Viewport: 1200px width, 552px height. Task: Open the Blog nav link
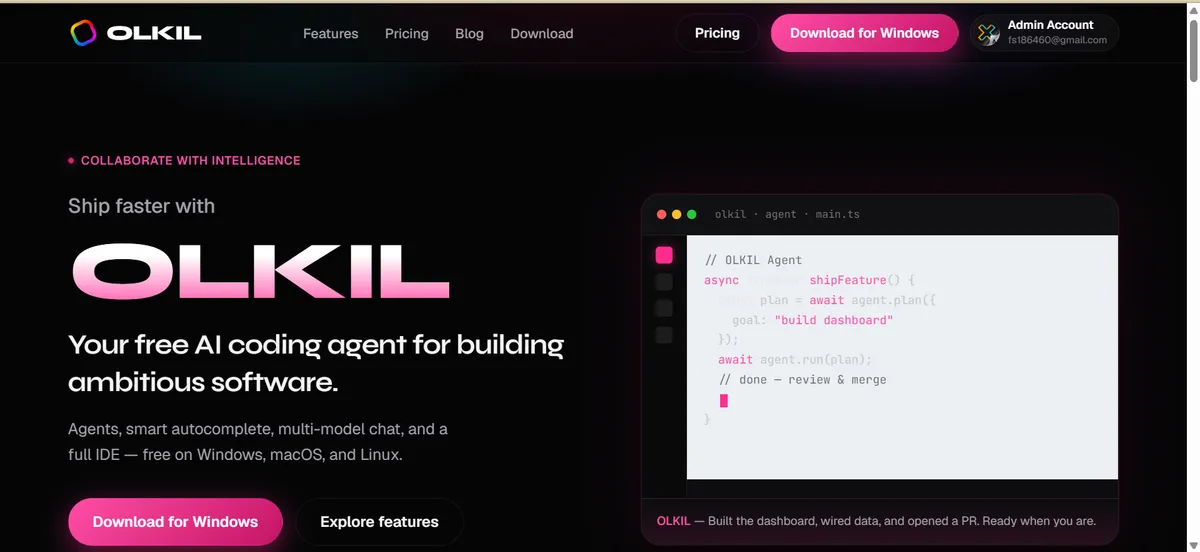pyautogui.click(x=469, y=33)
